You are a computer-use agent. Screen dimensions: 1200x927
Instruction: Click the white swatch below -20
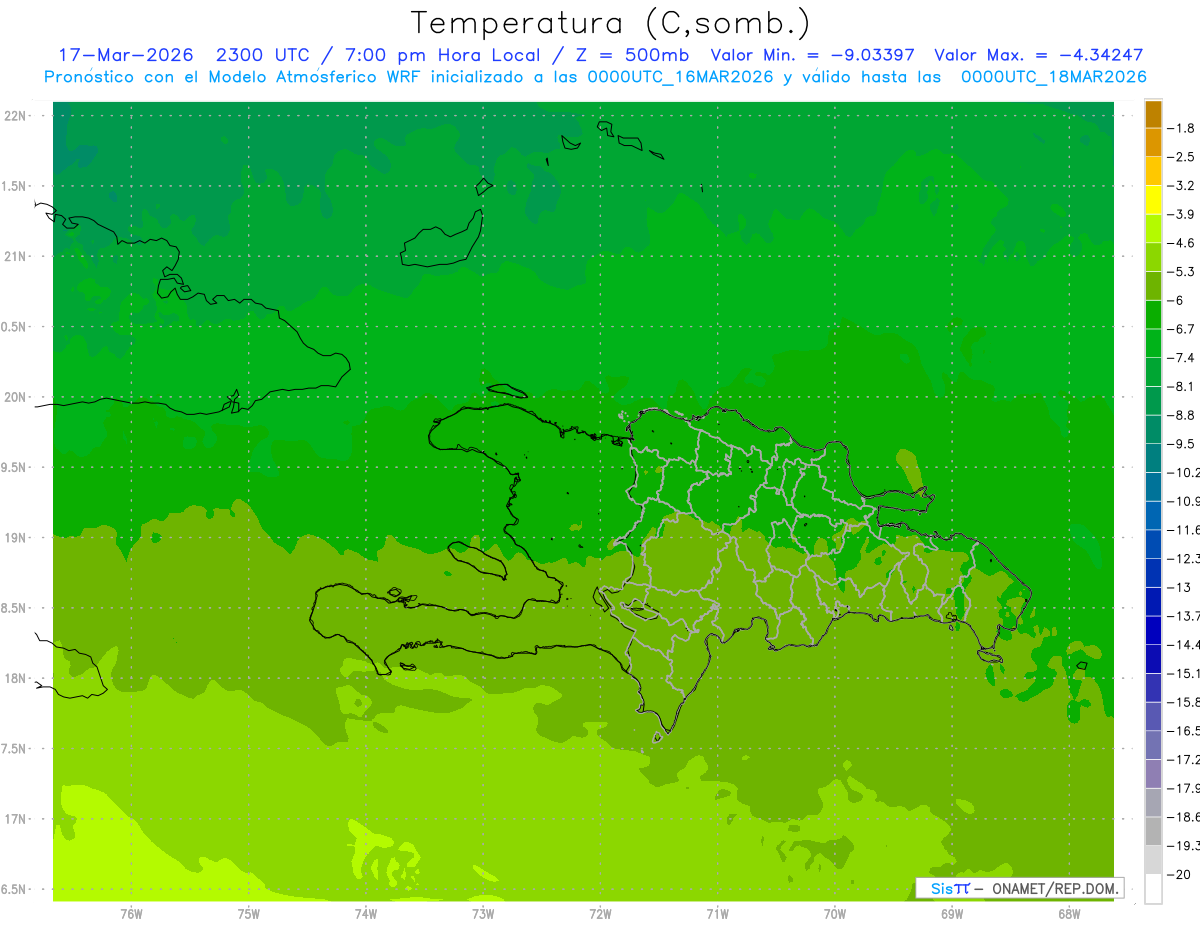(x=1153, y=889)
